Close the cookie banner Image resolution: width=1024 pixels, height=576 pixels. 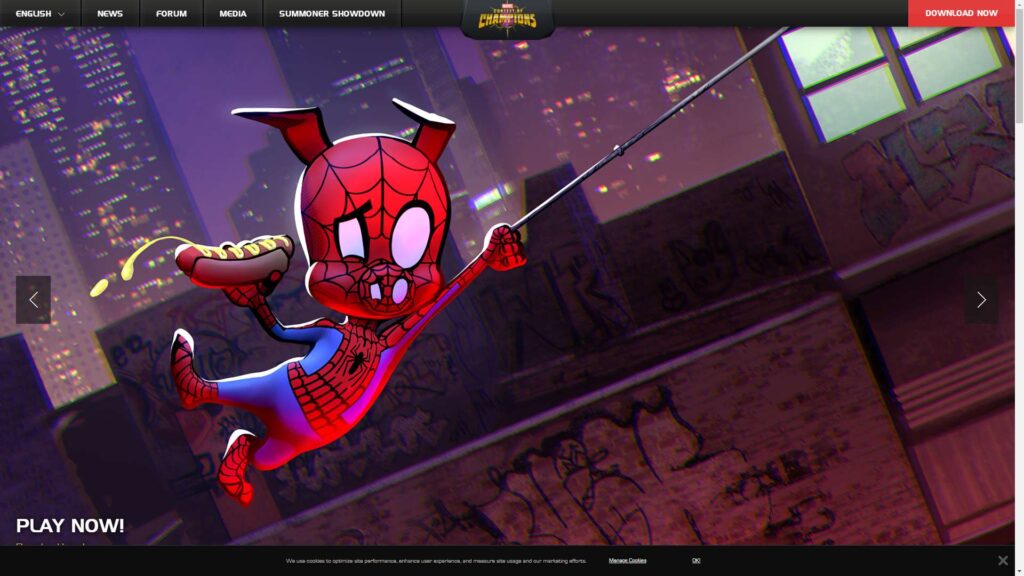pos(1002,560)
